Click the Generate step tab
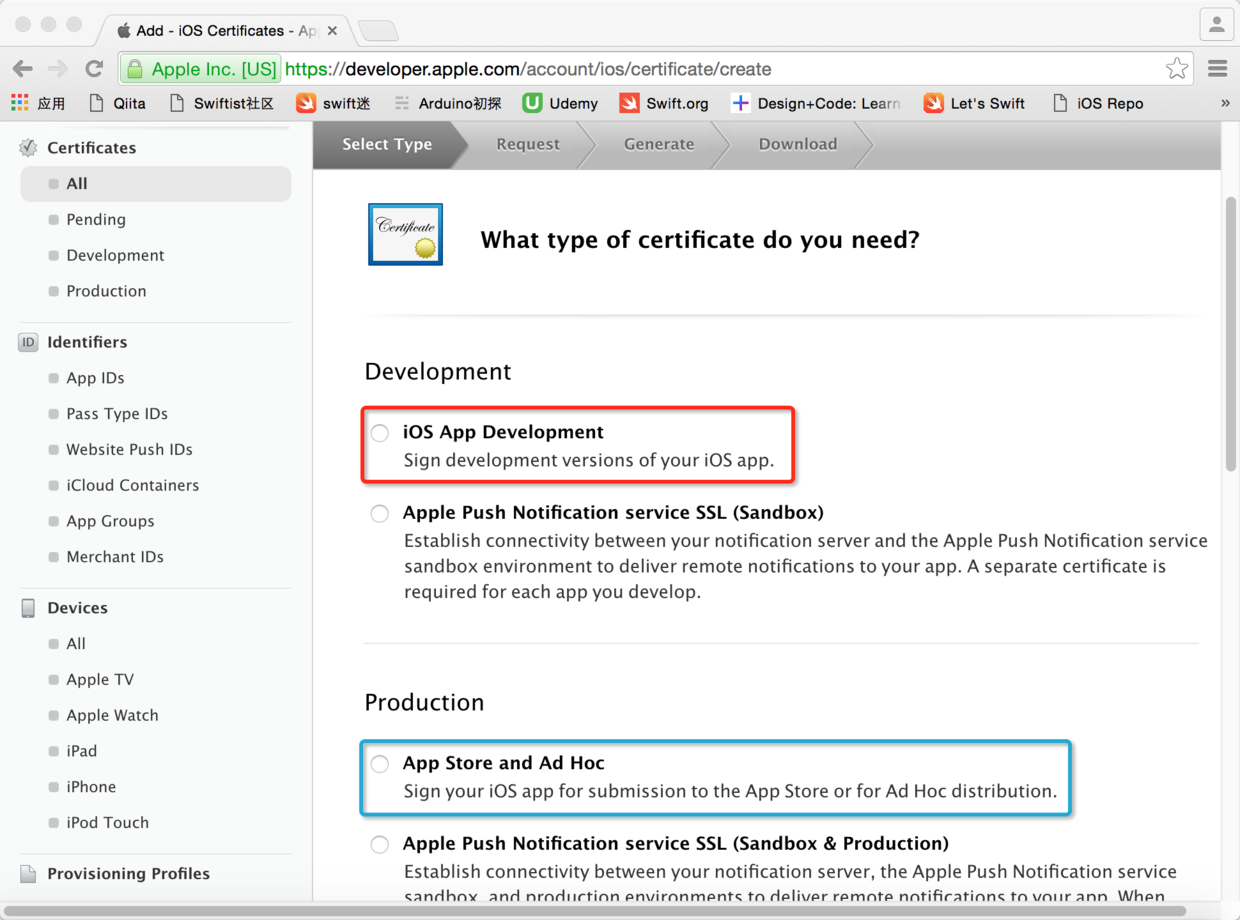Screen dimensions: 1240x920 pos(659,144)
